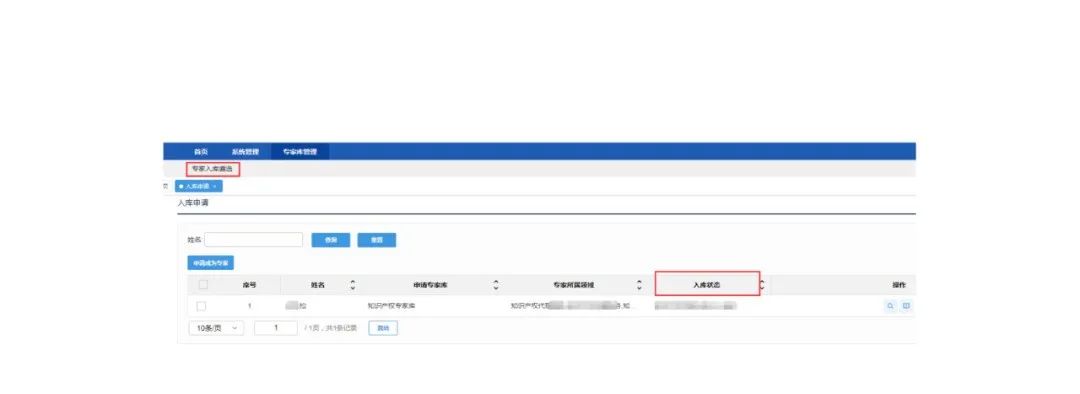Open the 首页 menu item
1080x394 pixels.
(x=201, y=152)
